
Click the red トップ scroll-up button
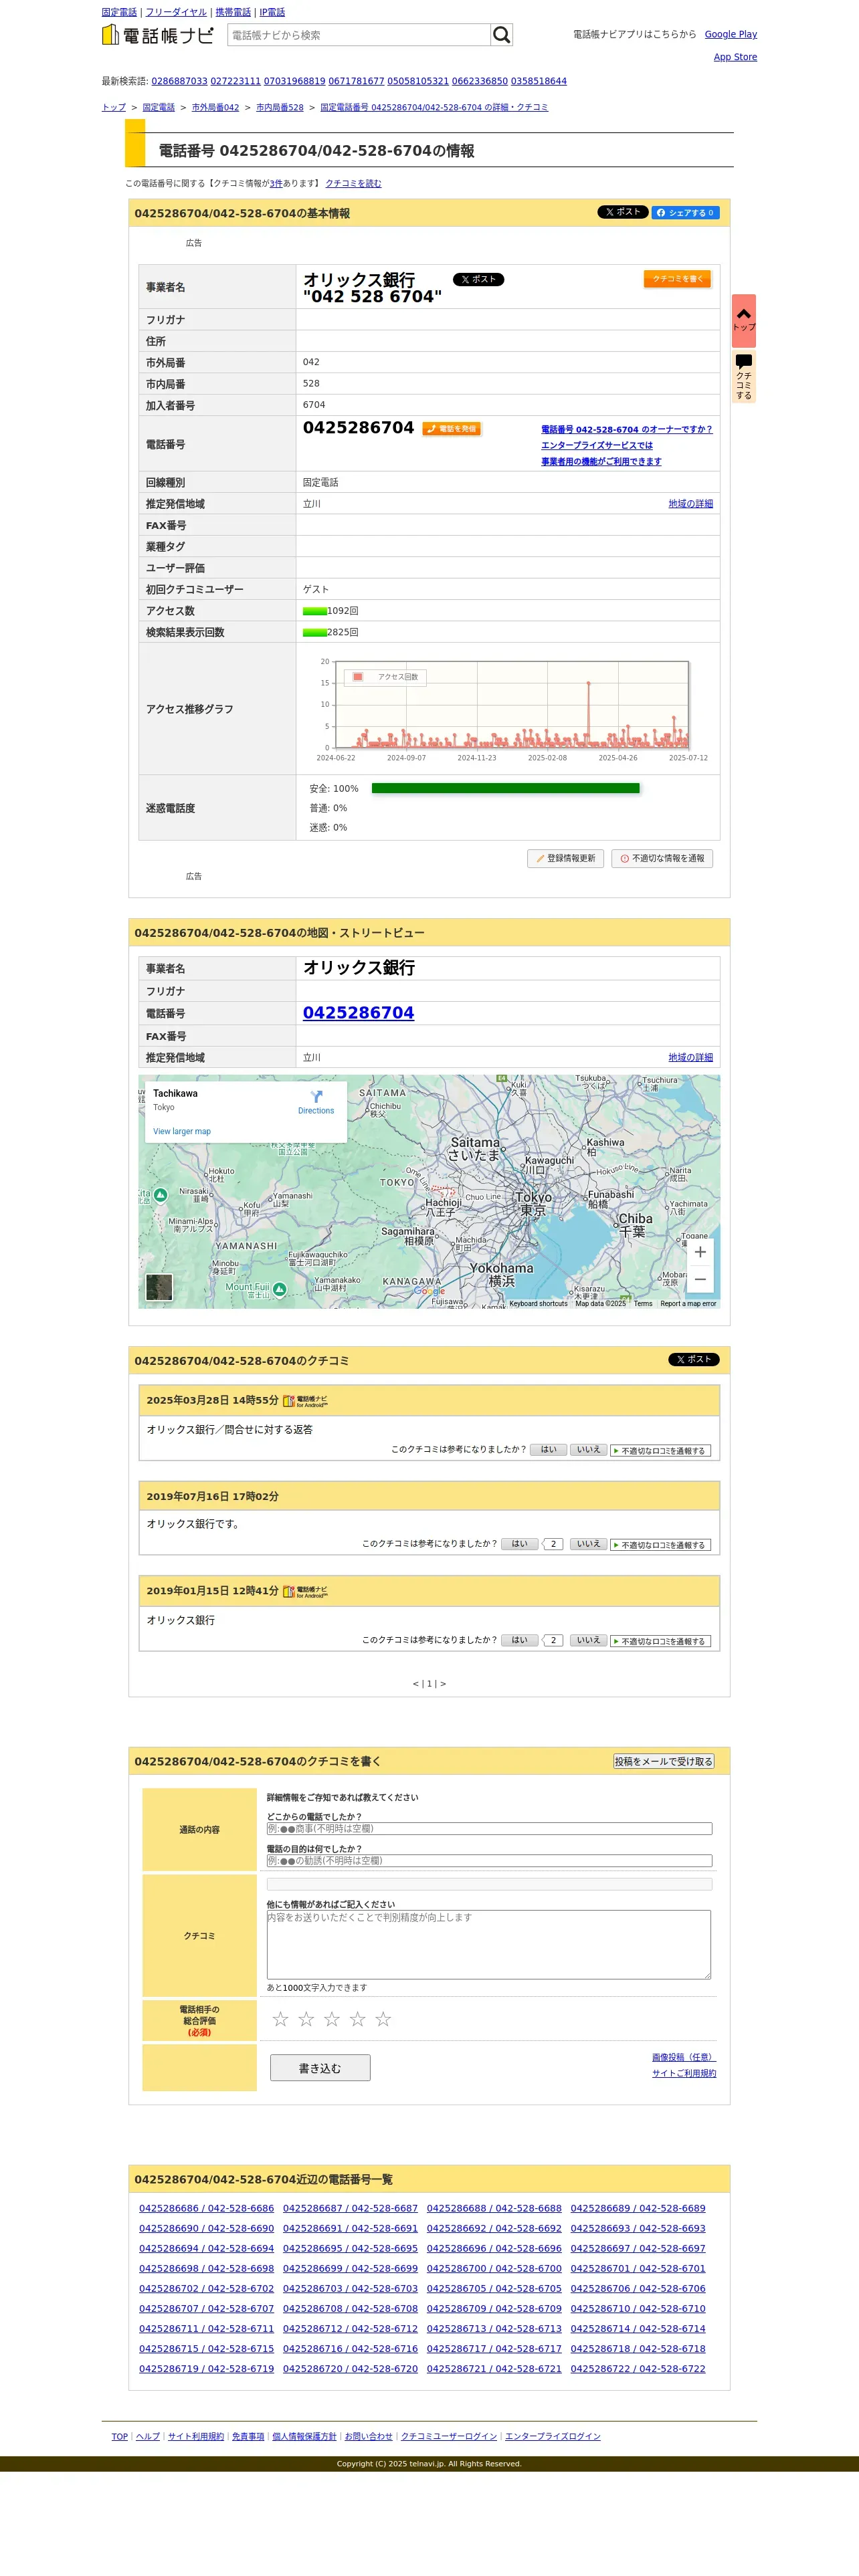tap(744, 320)
